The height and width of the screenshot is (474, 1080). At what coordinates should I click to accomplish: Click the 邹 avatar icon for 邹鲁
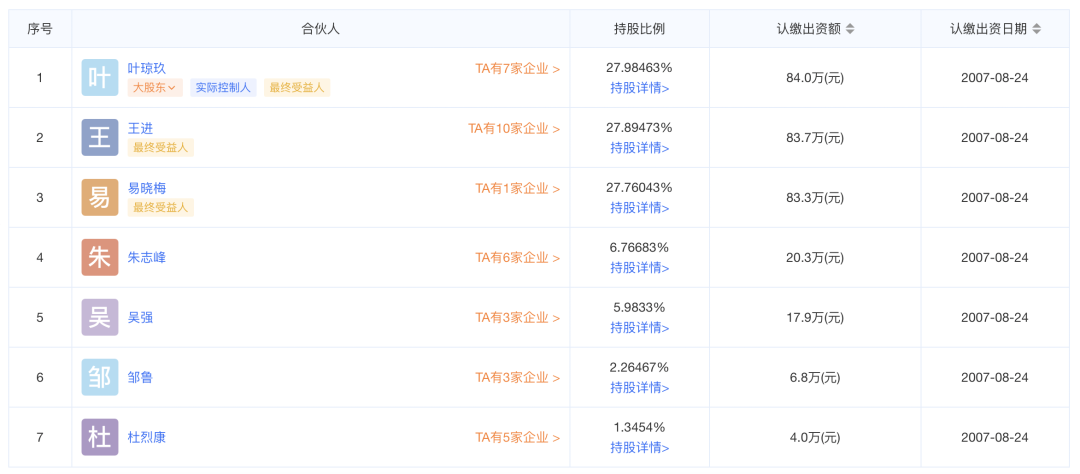(x=100, y=378)
